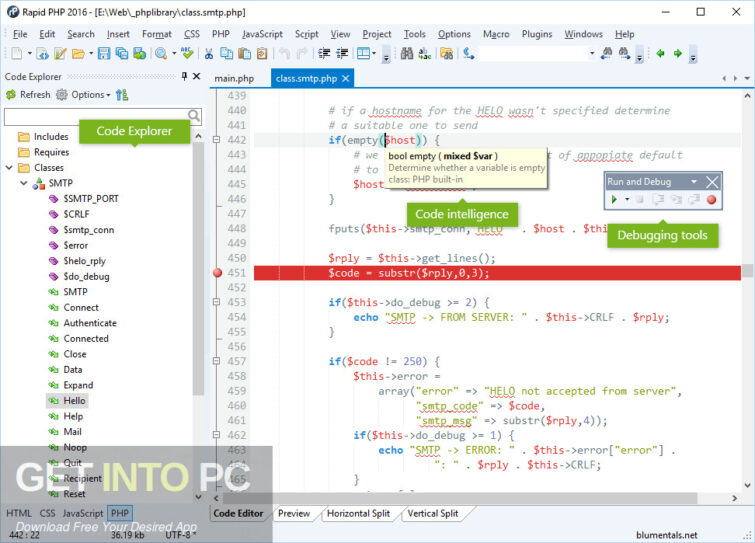The height and width of the screenshot is (543, 755).
Task: Toggle the breakpoint on line 451
Action: coord(217,273)
